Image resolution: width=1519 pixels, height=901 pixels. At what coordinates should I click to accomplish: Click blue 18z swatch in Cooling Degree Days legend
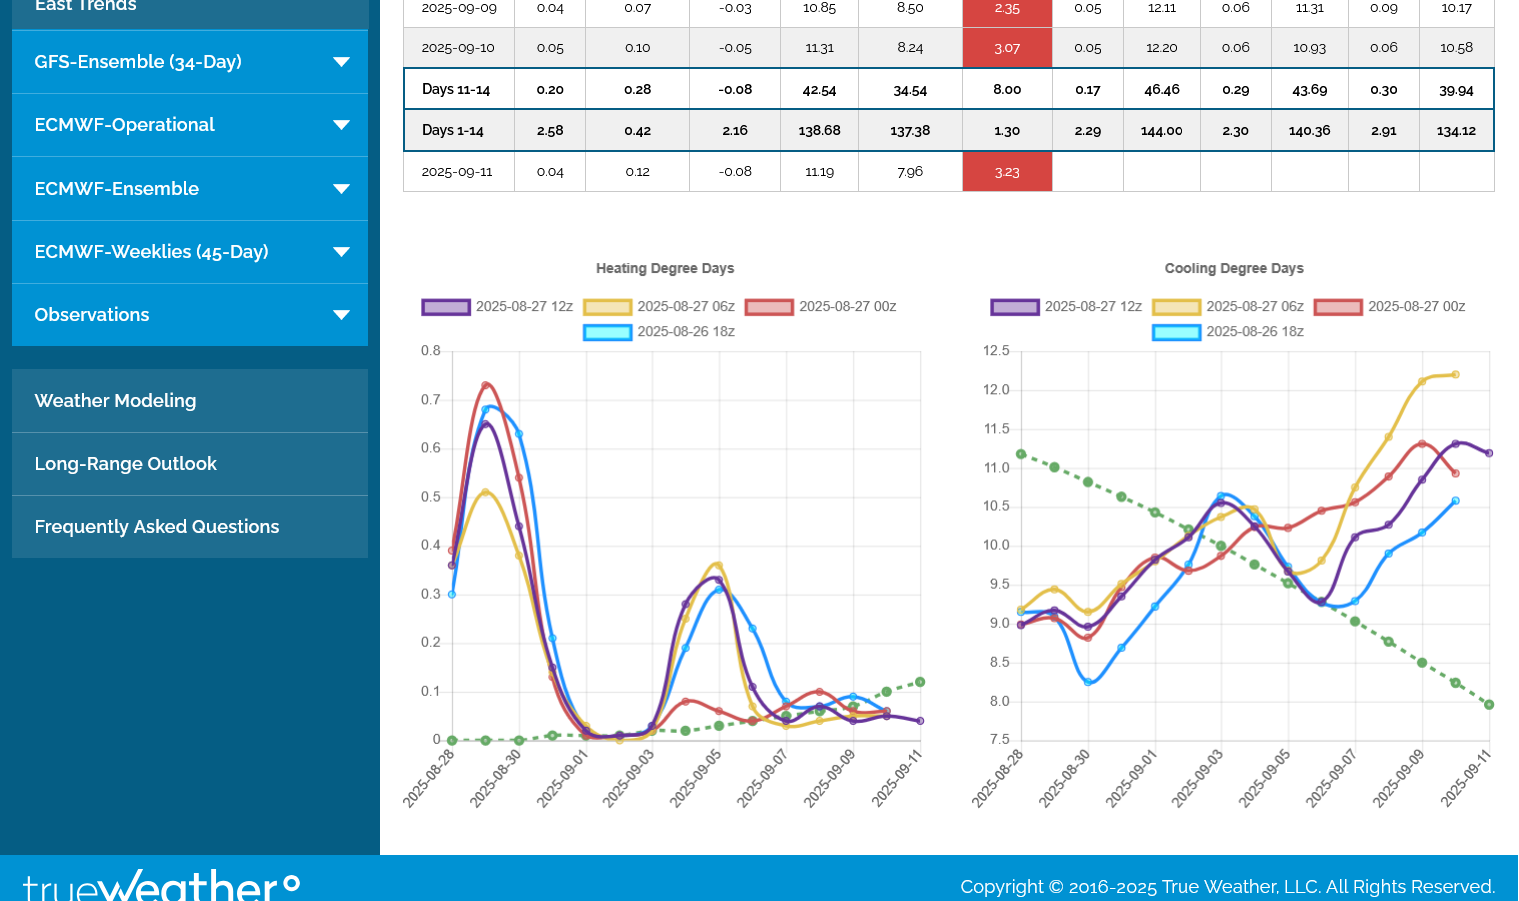coord(1176,332)
